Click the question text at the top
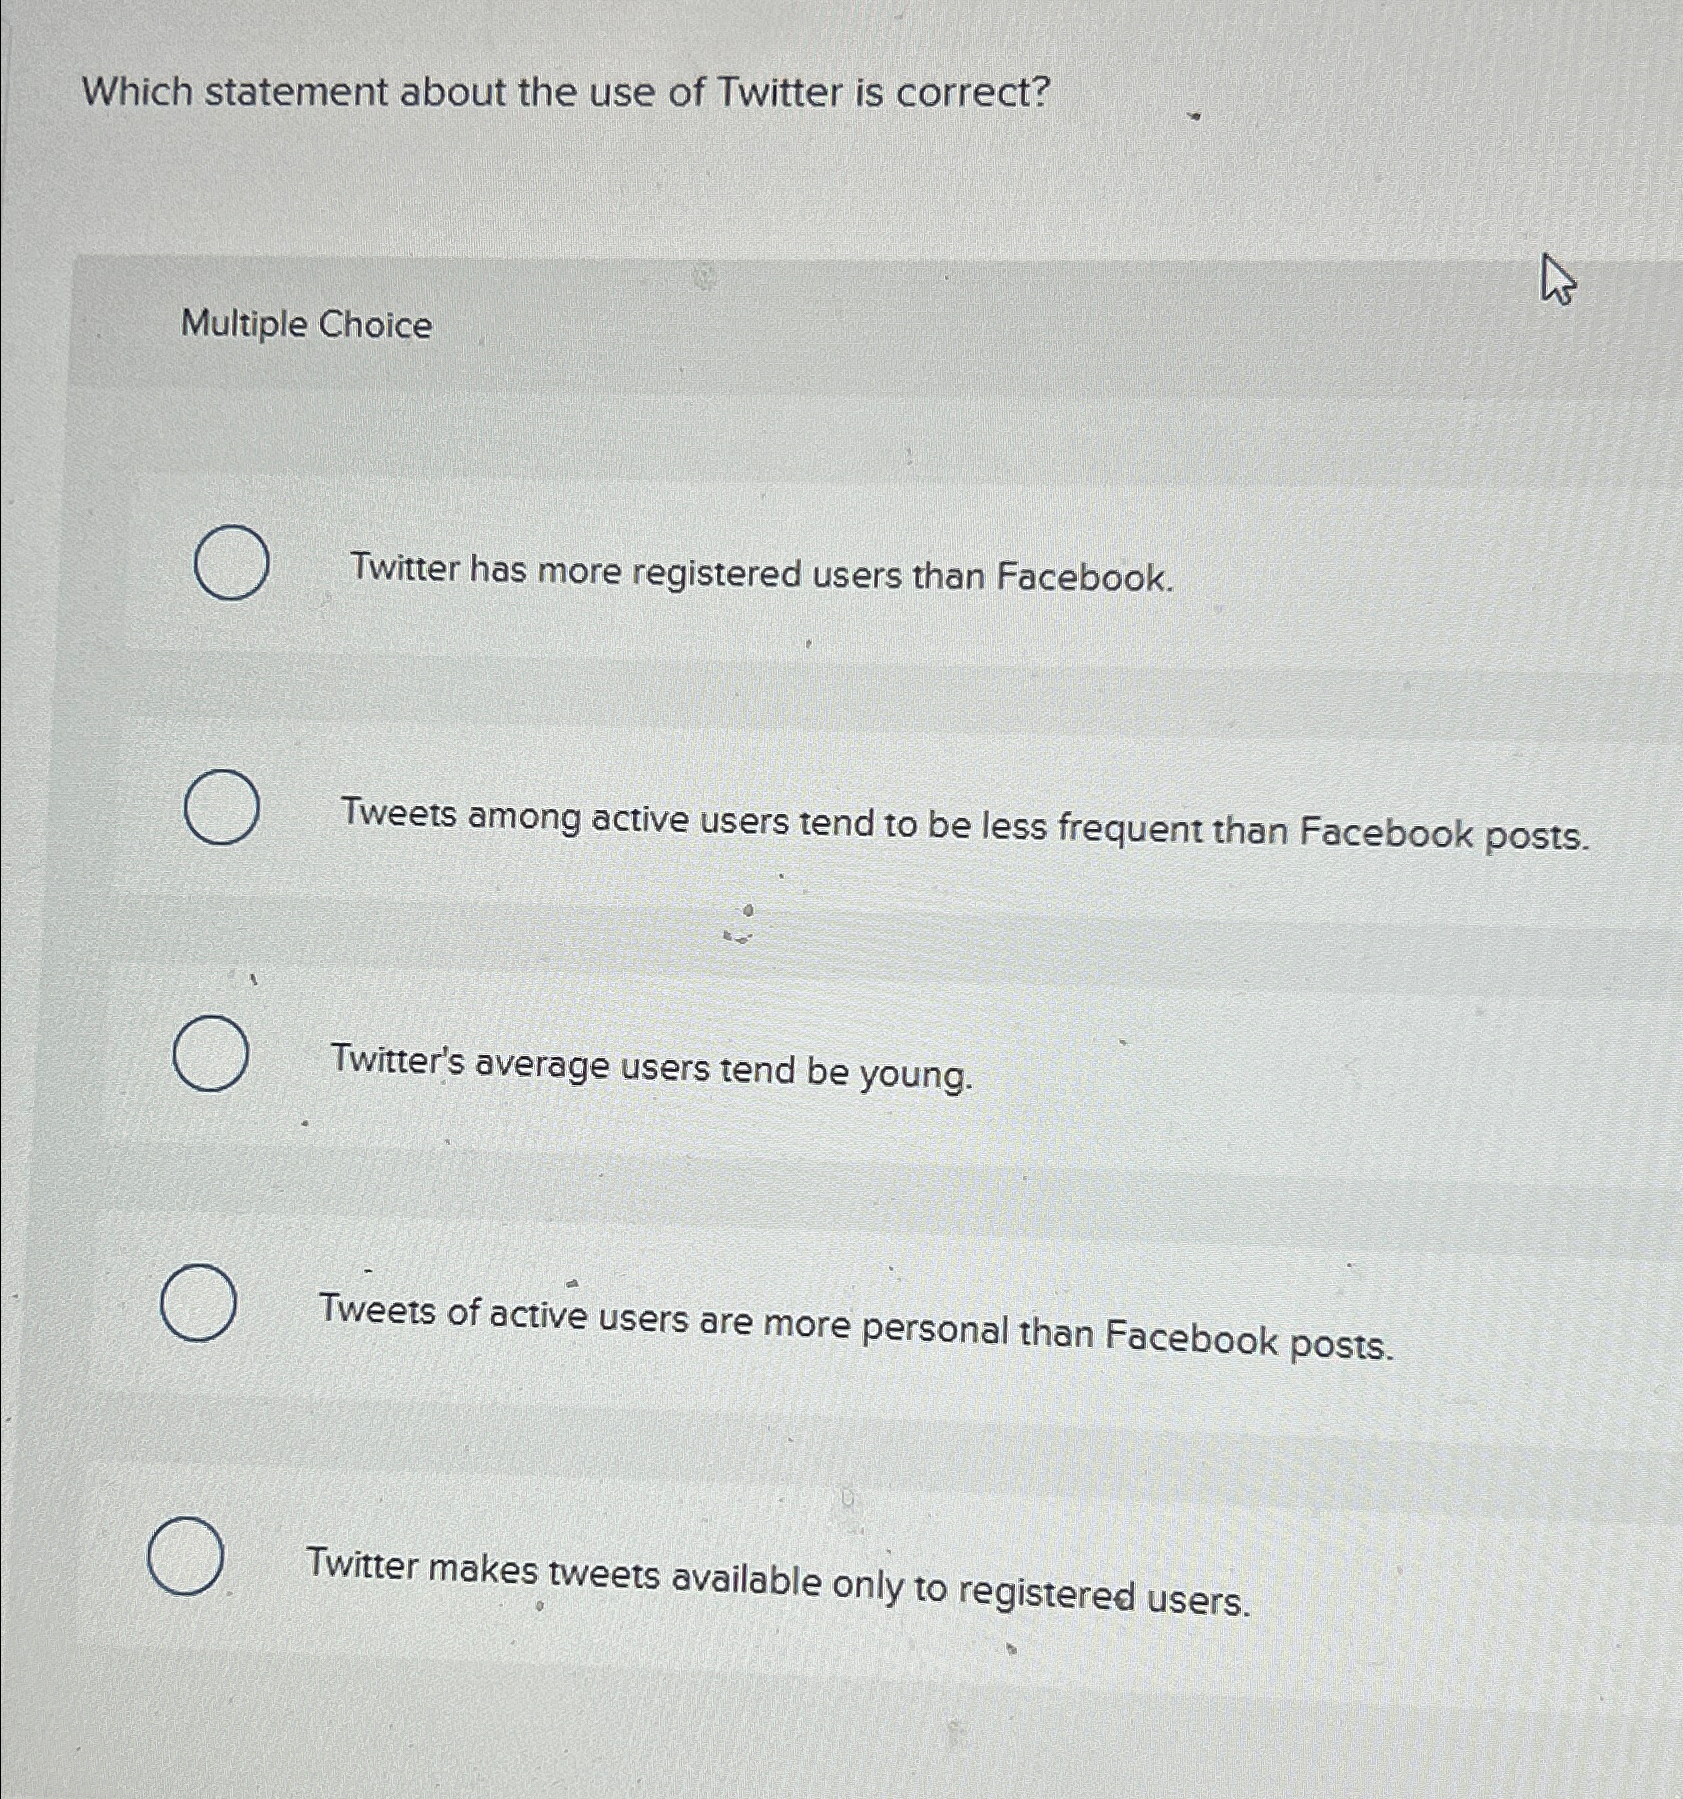Image resolution: width=1683 pixels, height=1799 pixels. pyautogui.click(x=566, y=95)
